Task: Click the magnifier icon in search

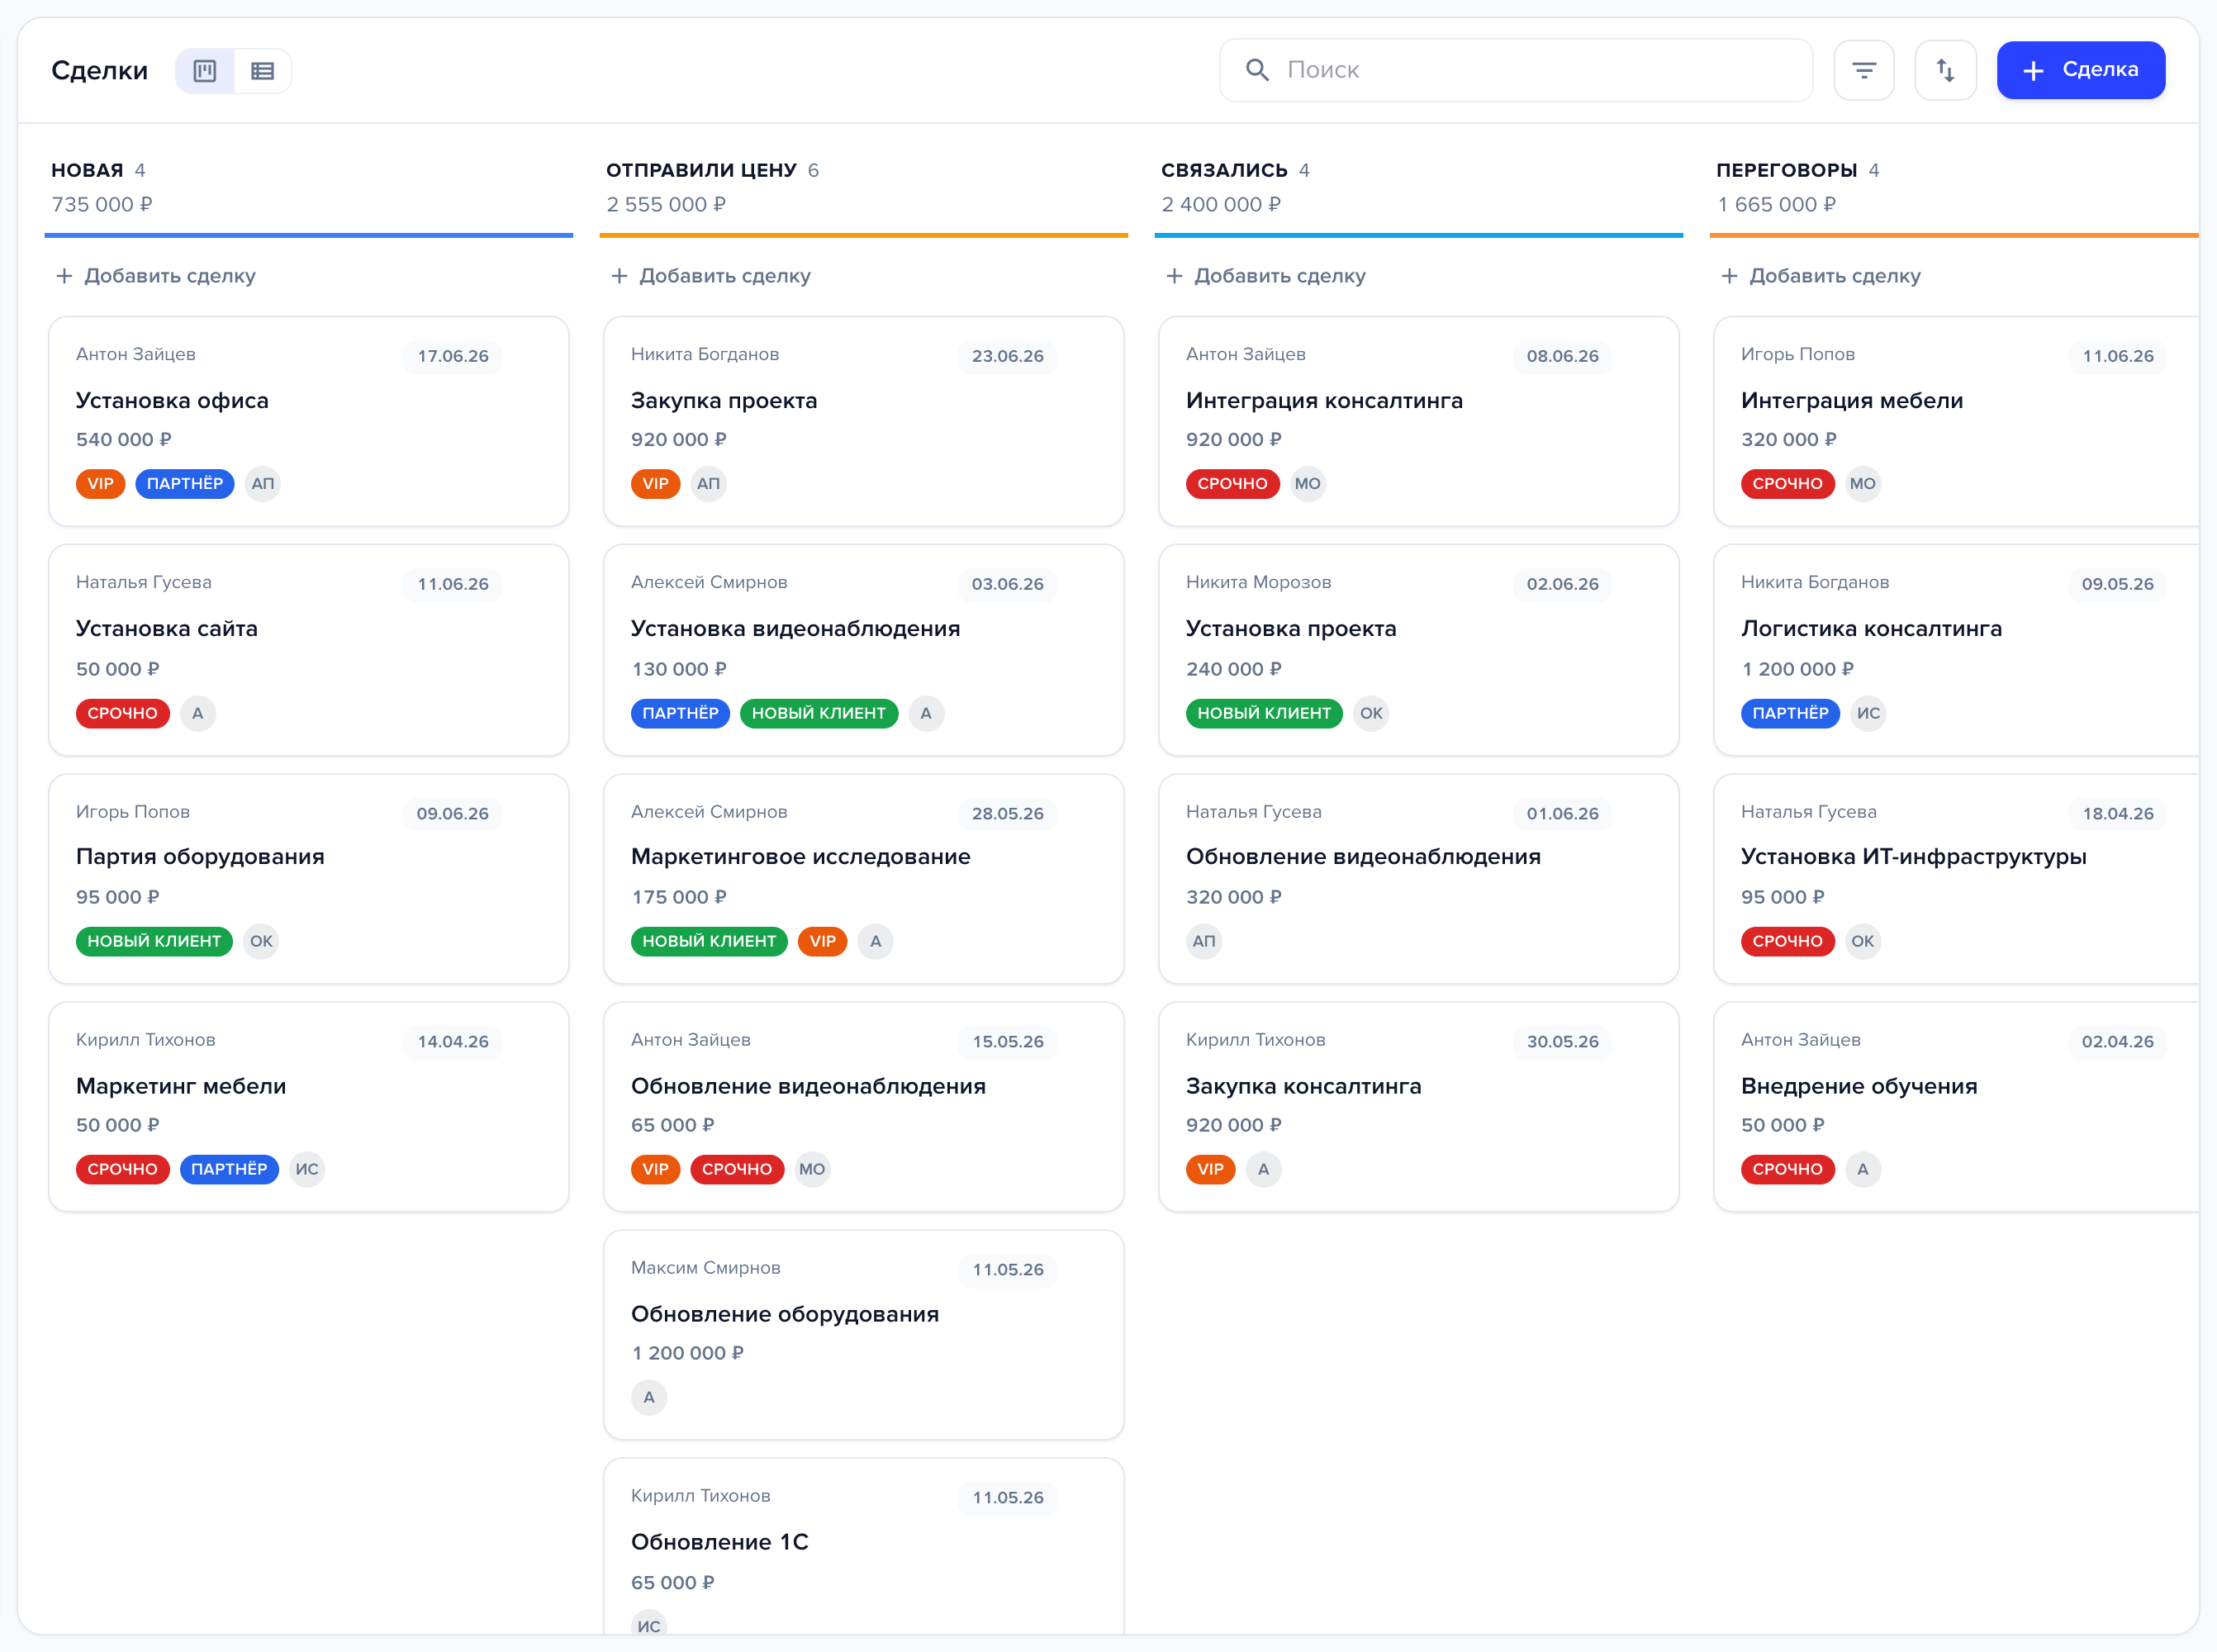Action: 1257,70
